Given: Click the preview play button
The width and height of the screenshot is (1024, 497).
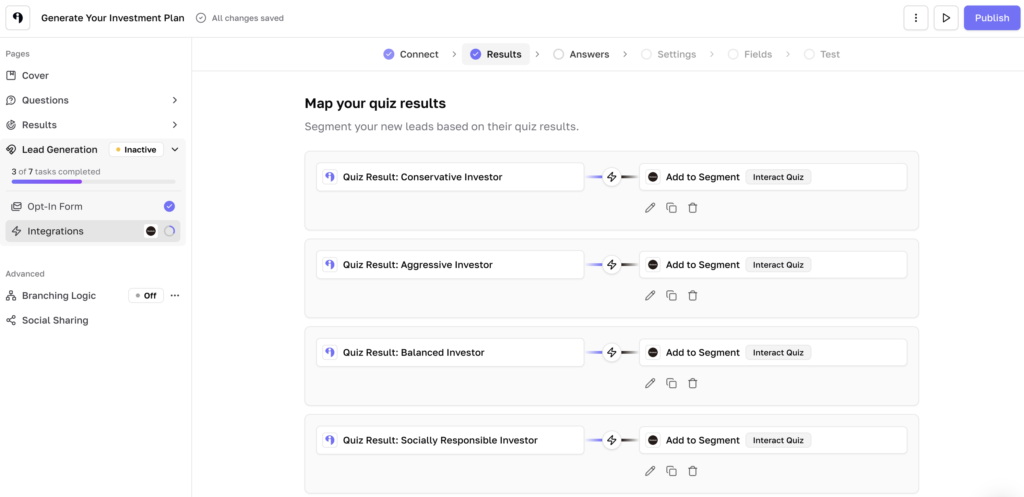Looking at the screenshot, I should [946, 18].
